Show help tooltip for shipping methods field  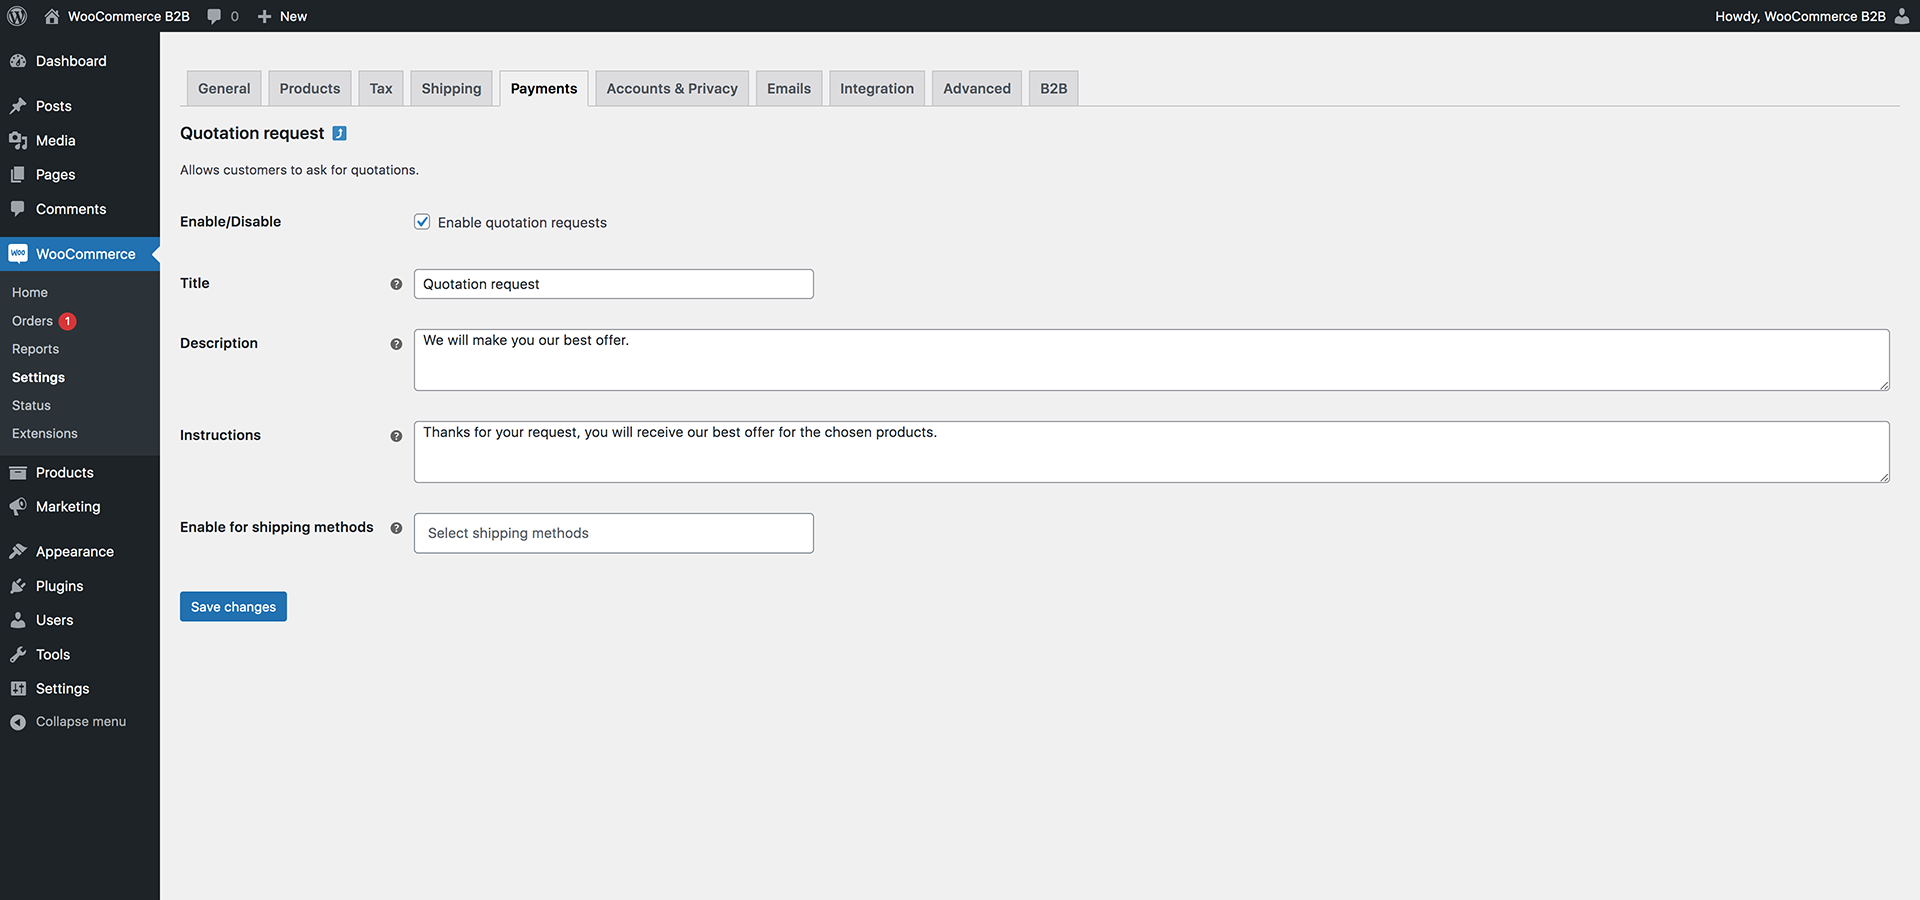click(396, 528)
